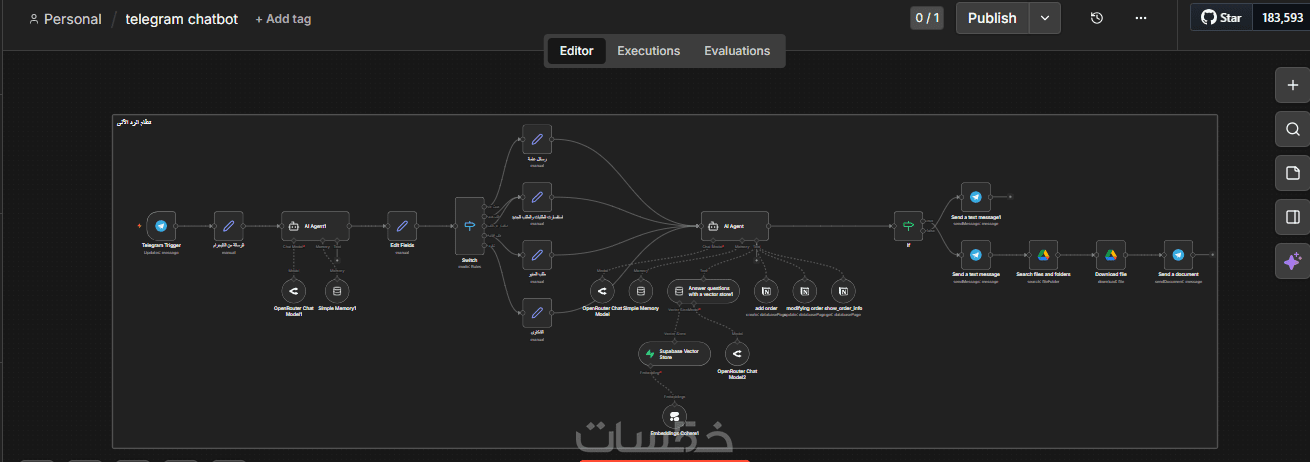Click the 'Send a document' label text
The width and height of the screenshot is (1310, 462).
click(x=1178, y=274)
